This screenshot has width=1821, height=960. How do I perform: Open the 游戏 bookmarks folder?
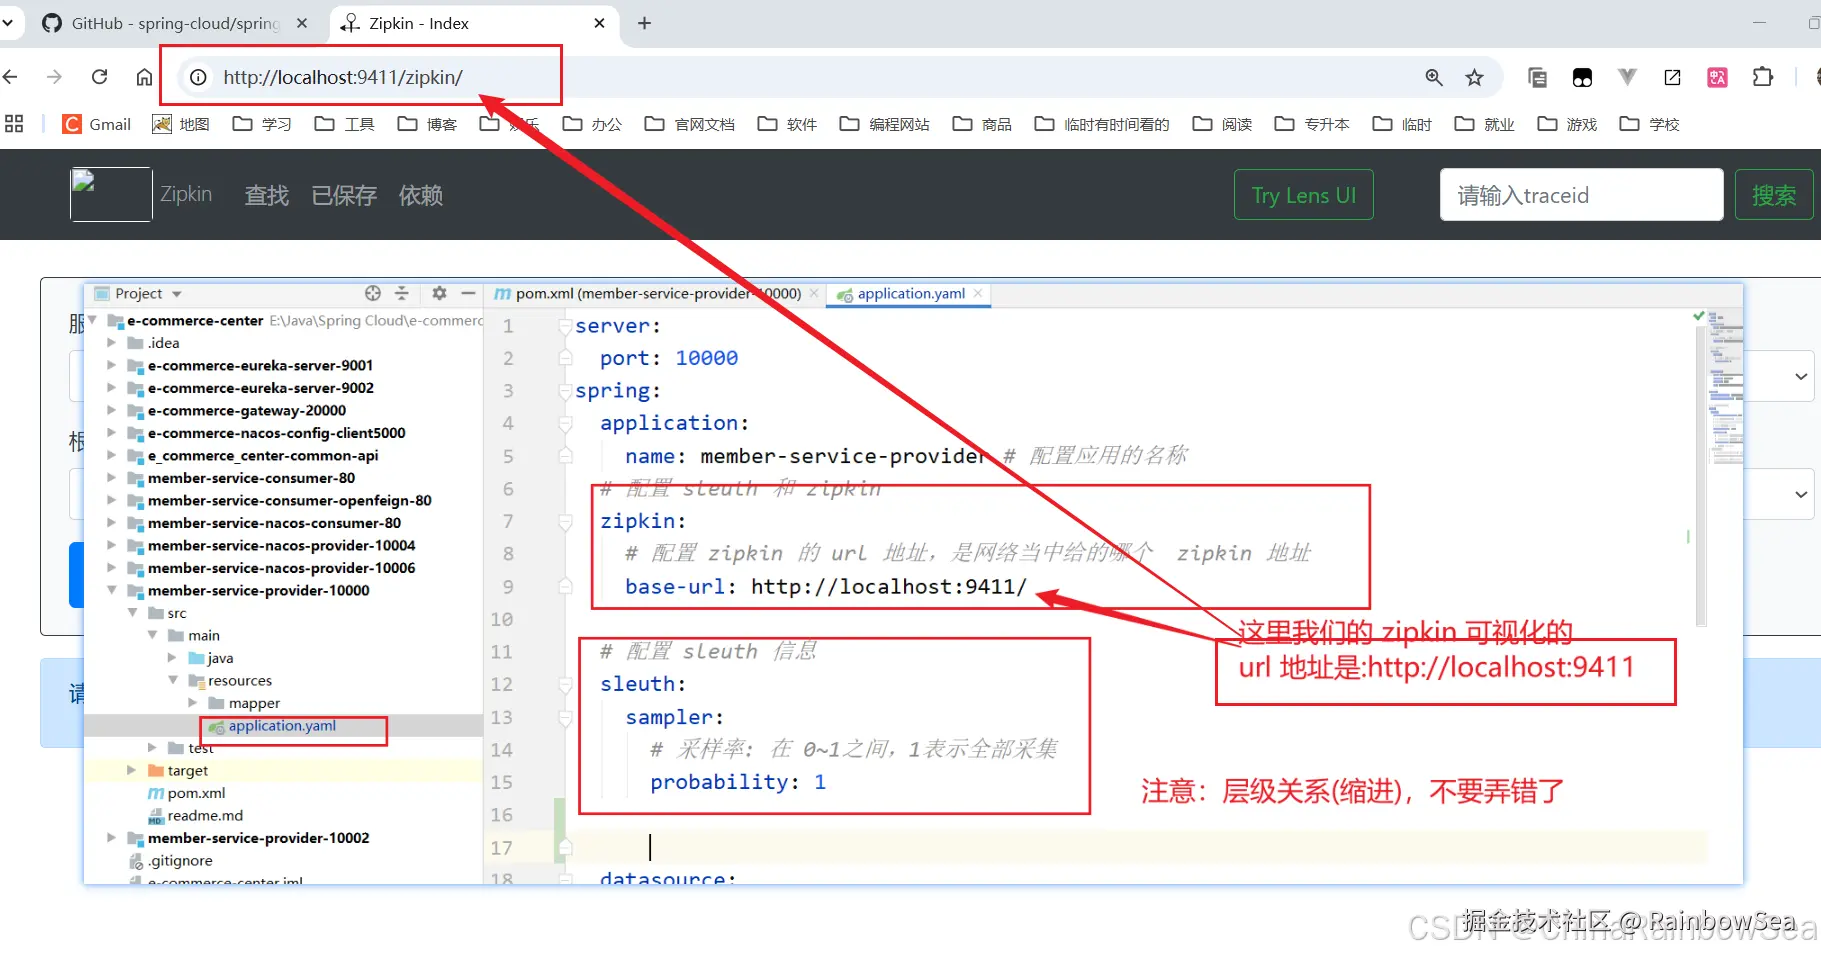1567,124
